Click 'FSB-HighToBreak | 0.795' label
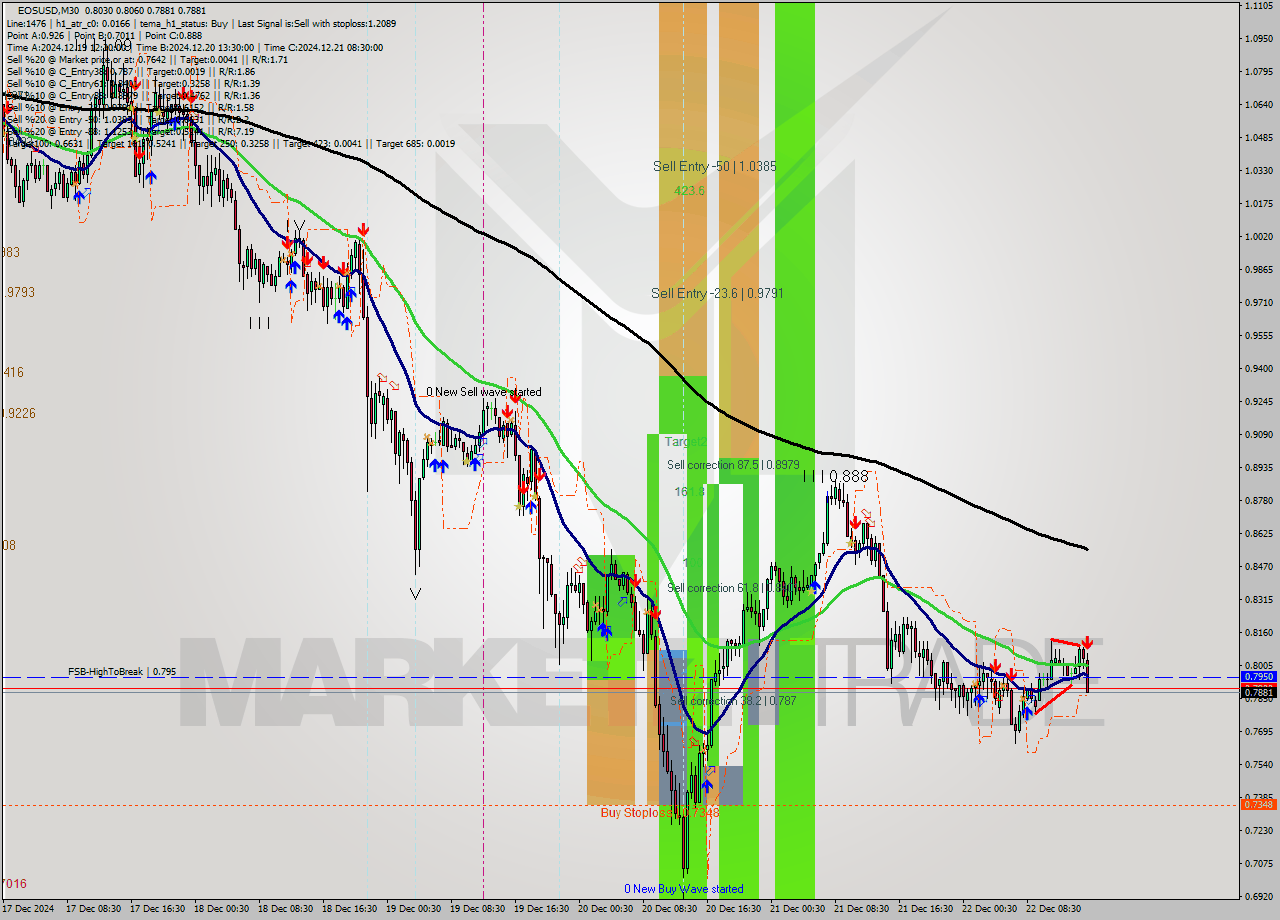This screenshot has width=1280, height=920. pos(122,672)
